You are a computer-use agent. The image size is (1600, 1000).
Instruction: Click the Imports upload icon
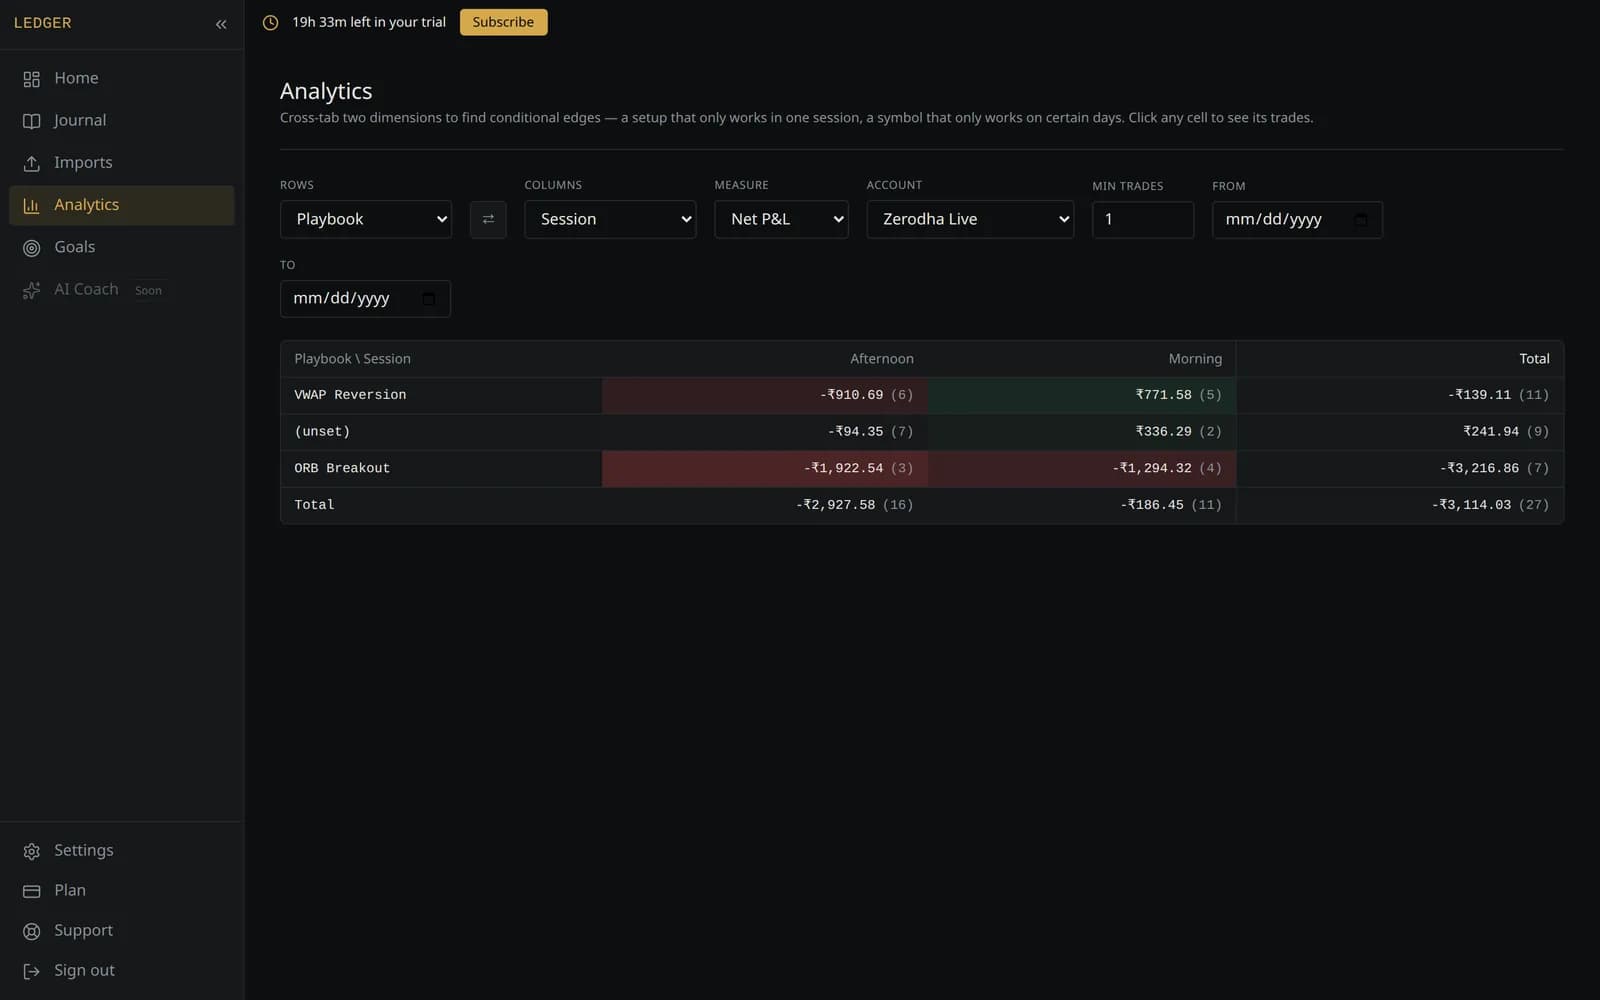(x=32, y=163)
